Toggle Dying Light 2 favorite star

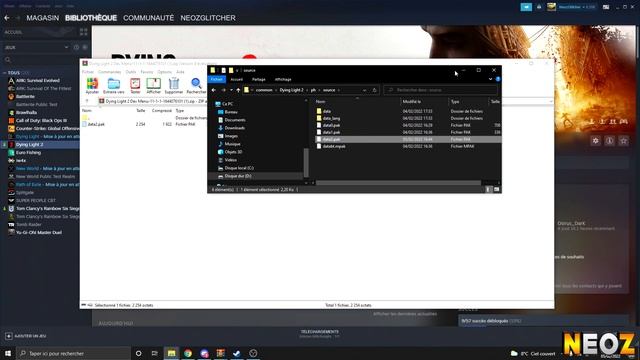click(x=624, y=141)
